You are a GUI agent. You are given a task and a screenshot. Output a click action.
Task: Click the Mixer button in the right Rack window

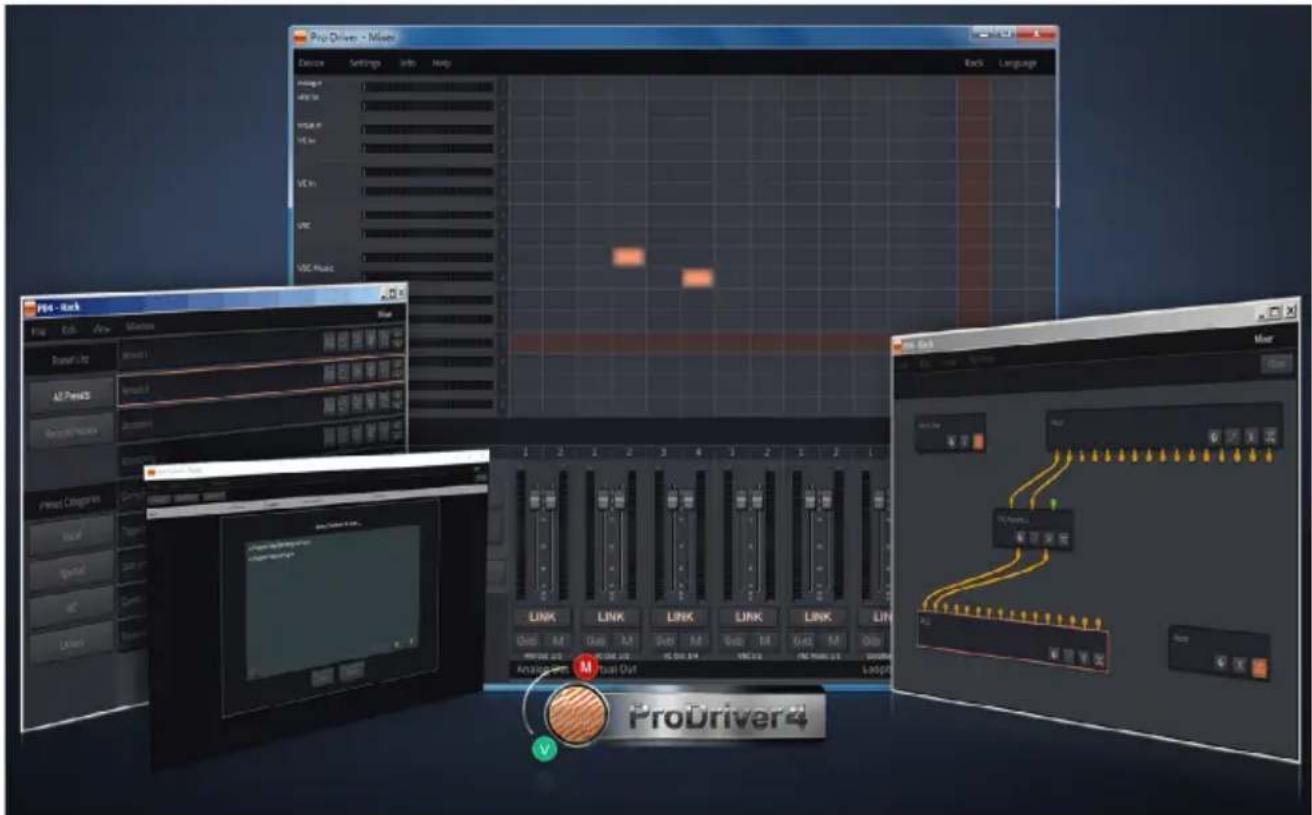tap(1264, 339)
